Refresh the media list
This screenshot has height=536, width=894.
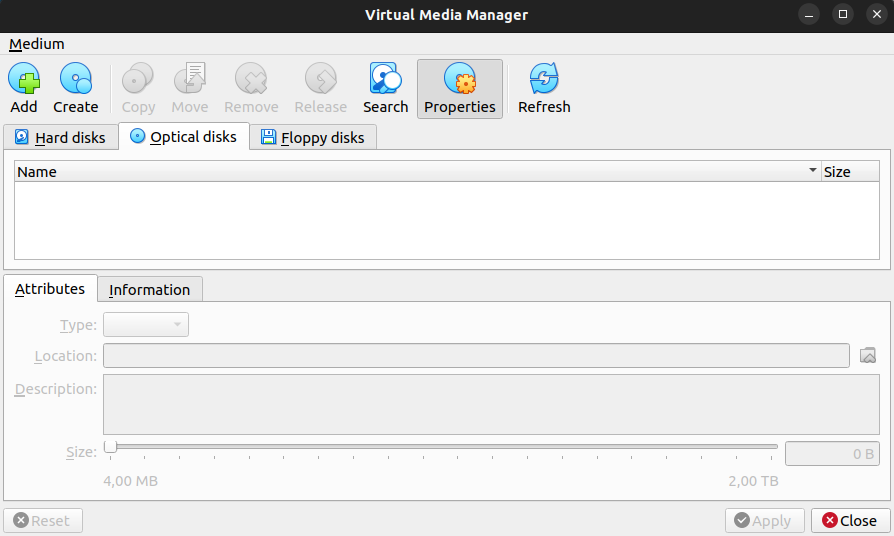point(544,79)
